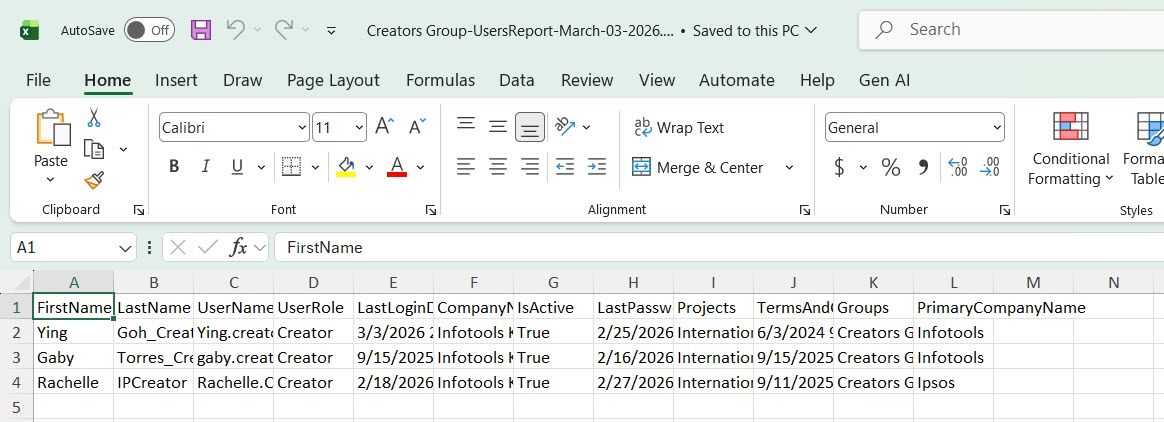The width and height of the screenshot is (1164, 422).
Task: Open the File menu
Action: 38,80
